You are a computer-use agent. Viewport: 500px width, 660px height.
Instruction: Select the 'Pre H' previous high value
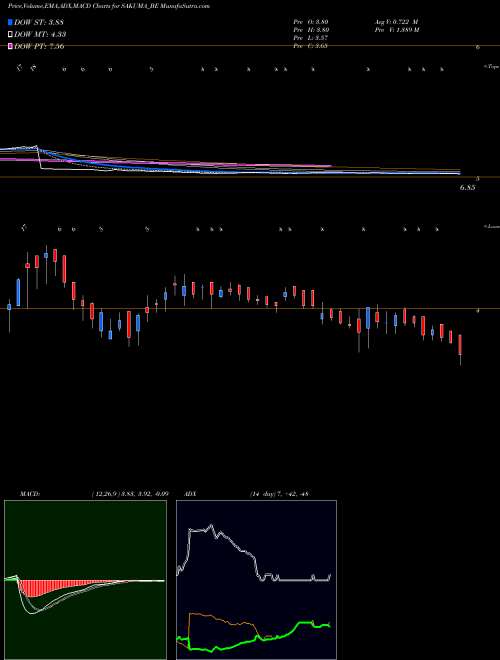click(311, 30)
